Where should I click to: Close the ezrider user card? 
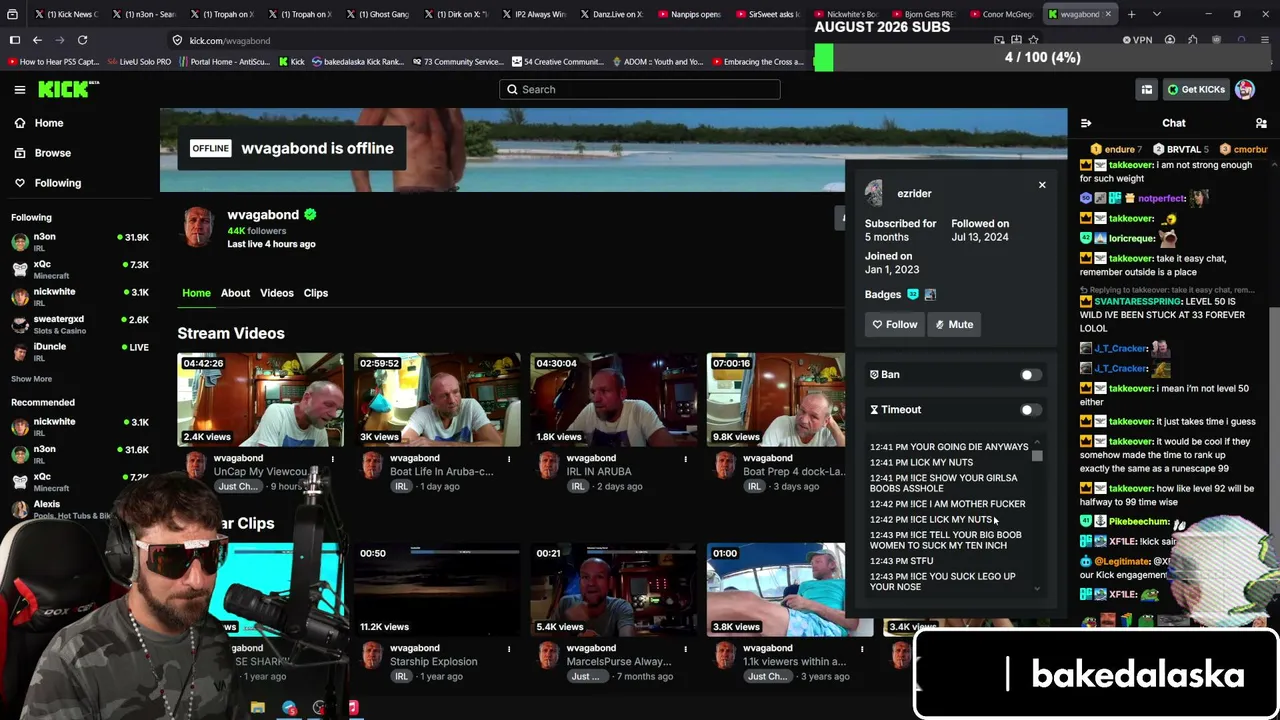click(1042, 185)
